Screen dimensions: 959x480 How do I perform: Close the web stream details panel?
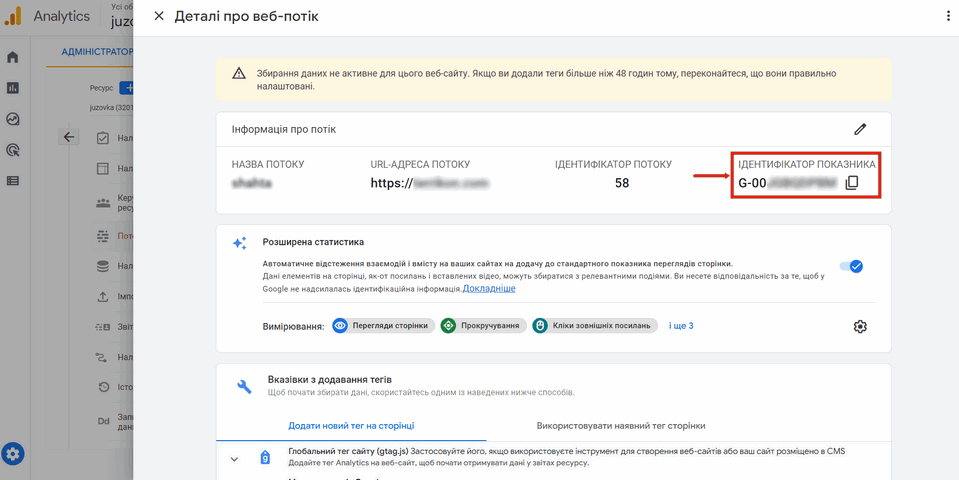[x=158, y=17]
